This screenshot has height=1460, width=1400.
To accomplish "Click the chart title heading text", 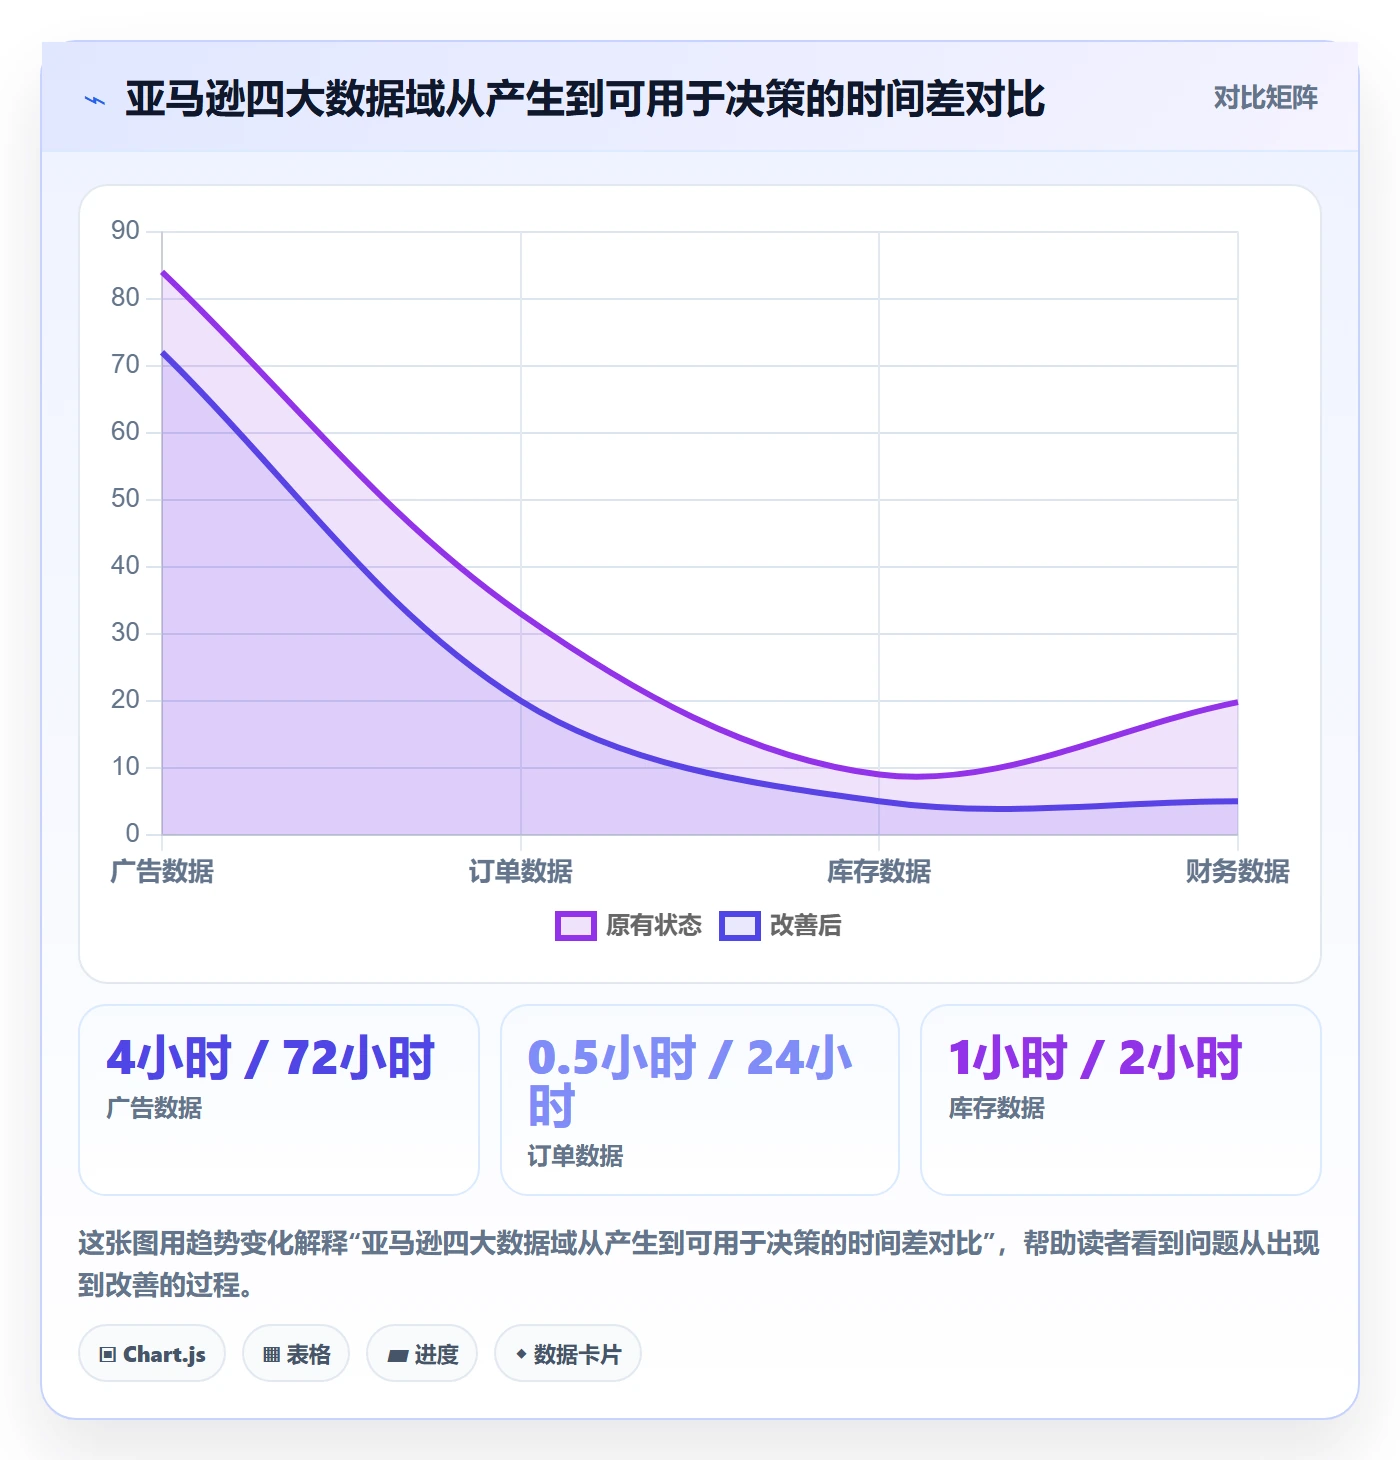I will [x=585, y=99].
